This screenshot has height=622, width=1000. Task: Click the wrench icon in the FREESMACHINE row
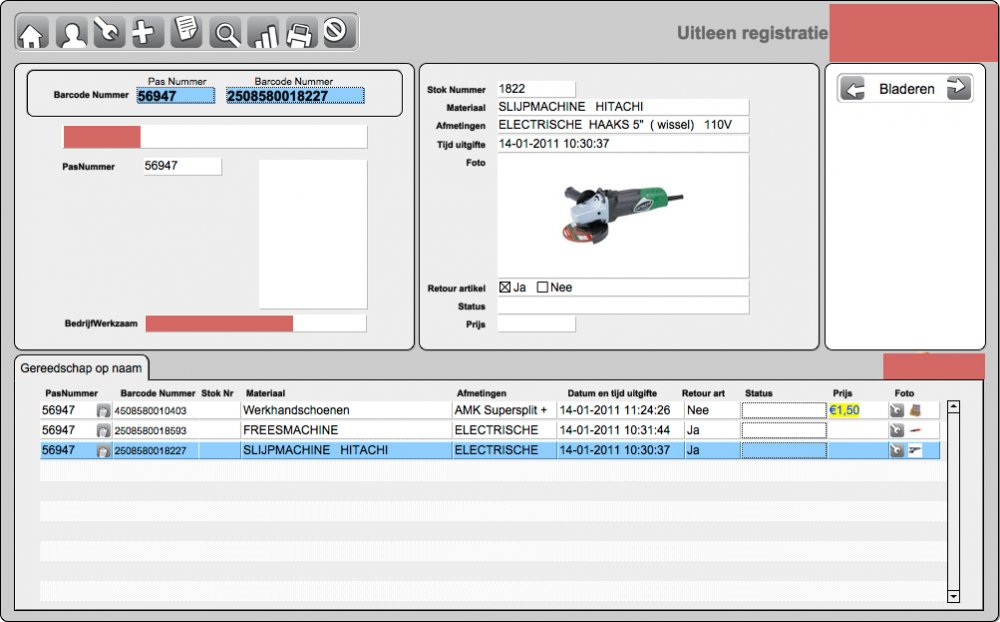click(x=897, y=431)
